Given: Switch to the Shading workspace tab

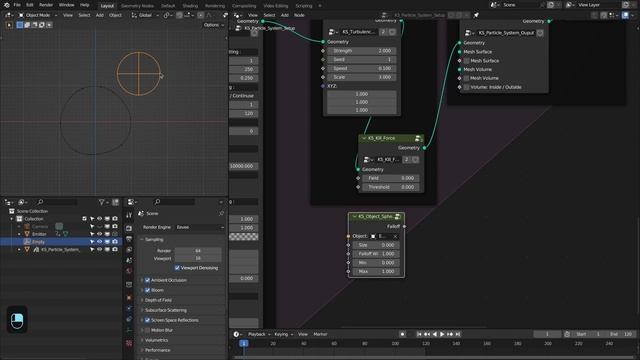Looking at the screenshot, I should (x=190, y=6).
